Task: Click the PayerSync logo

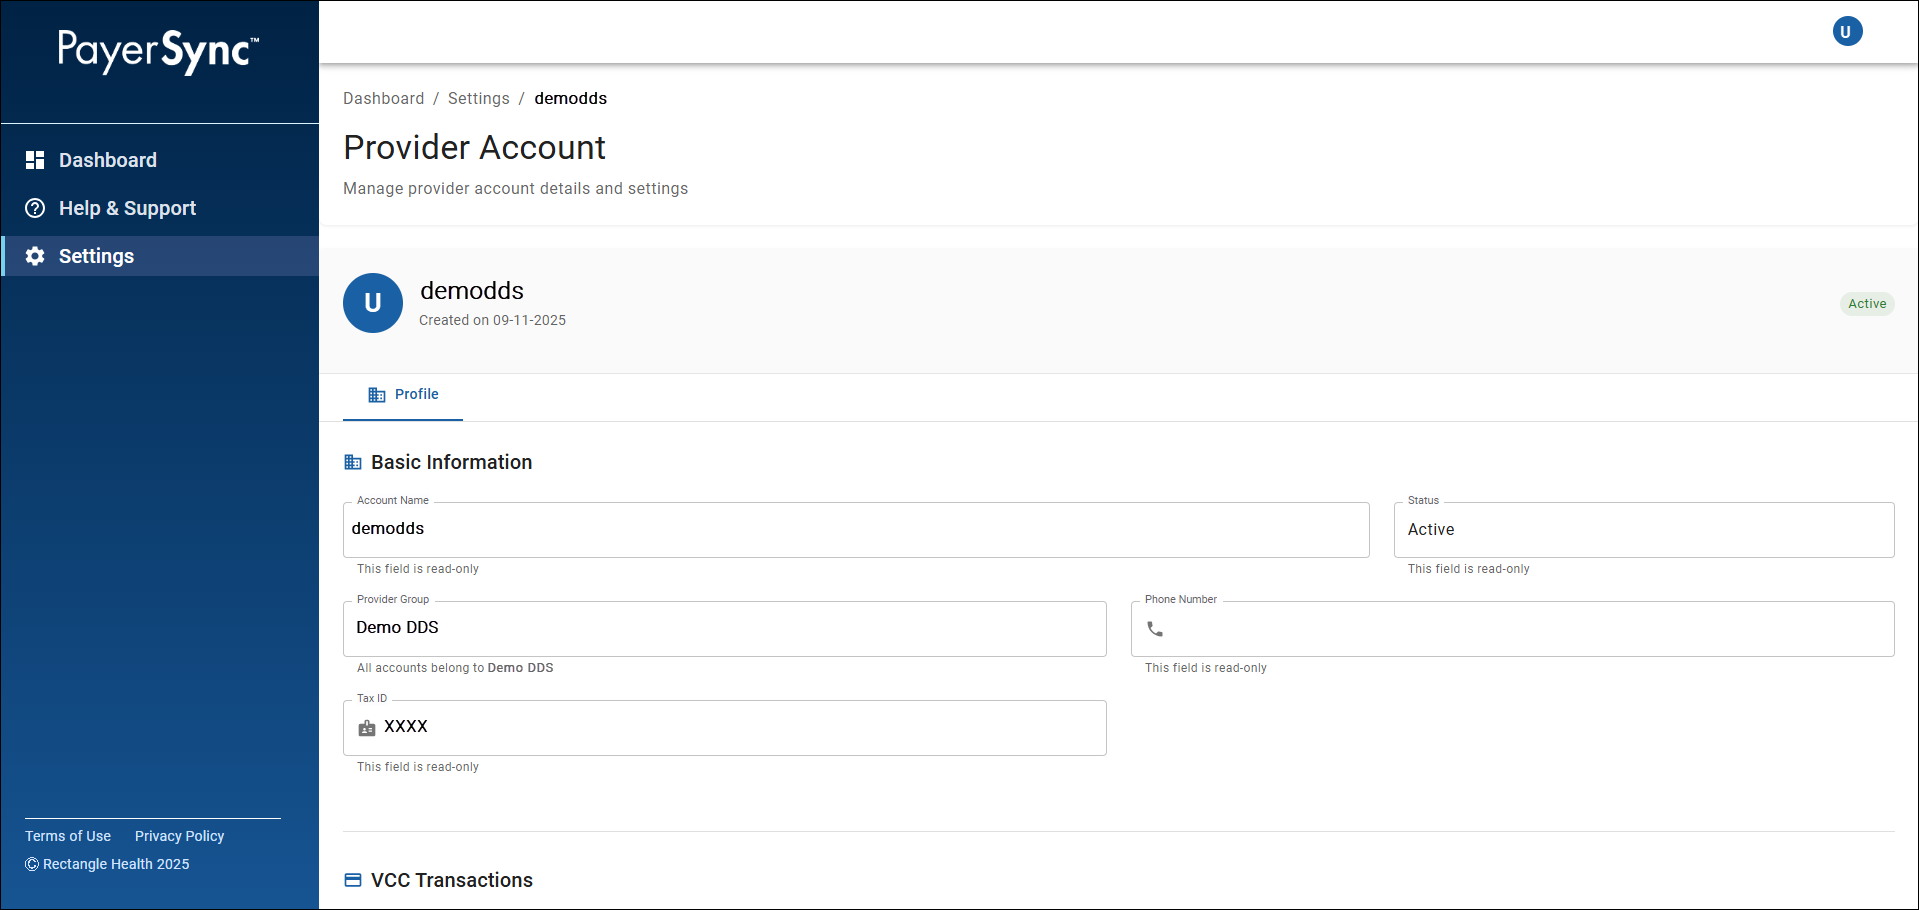Action: [x=158, y=51]
